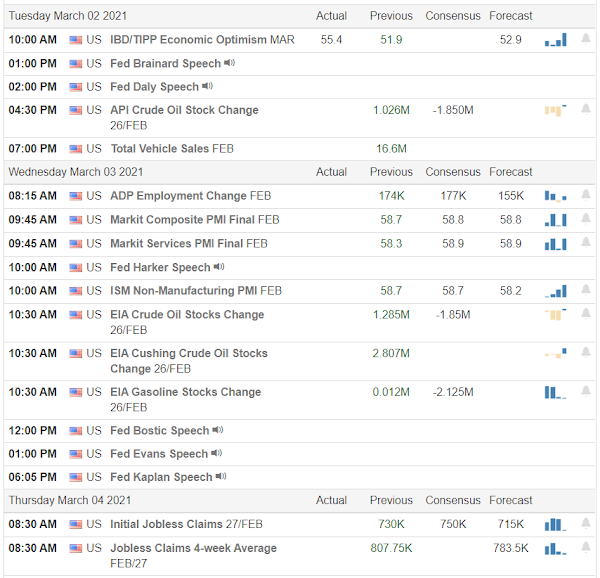Click the Wednesday March 03 2021 date header
The width and height of the screenshot is (600, 578).
pyautogui.click(x=76, y=172)
